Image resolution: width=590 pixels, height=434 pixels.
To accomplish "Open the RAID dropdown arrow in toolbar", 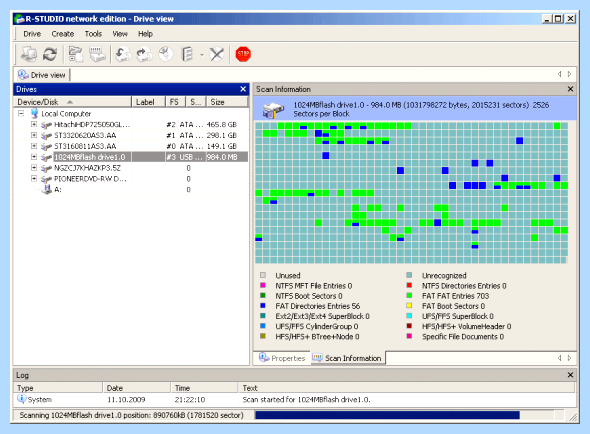I will click(x=202, y=55).
